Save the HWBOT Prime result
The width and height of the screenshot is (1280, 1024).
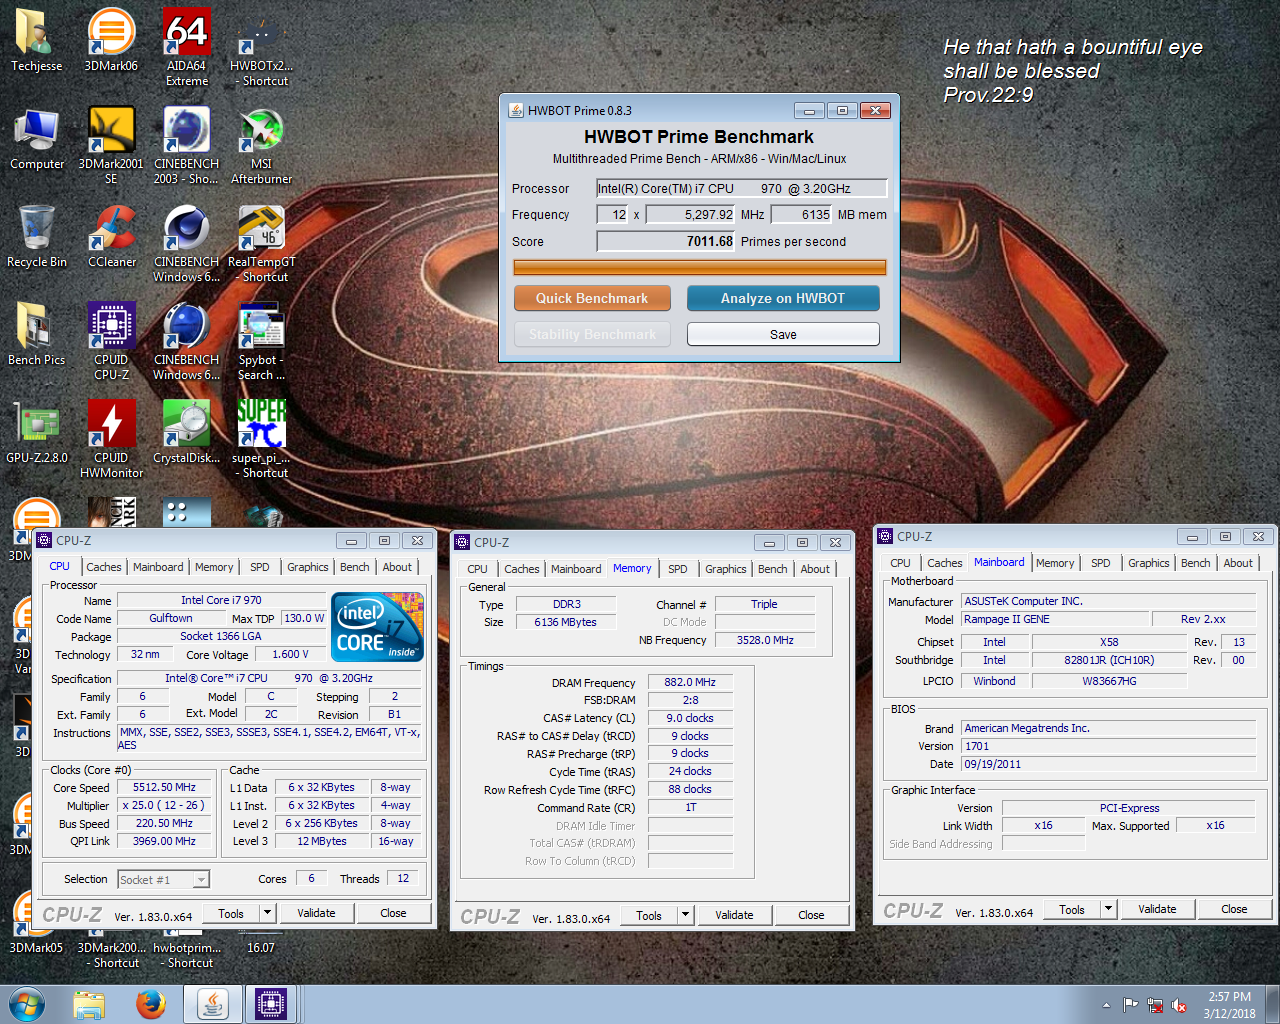point(783,334)
